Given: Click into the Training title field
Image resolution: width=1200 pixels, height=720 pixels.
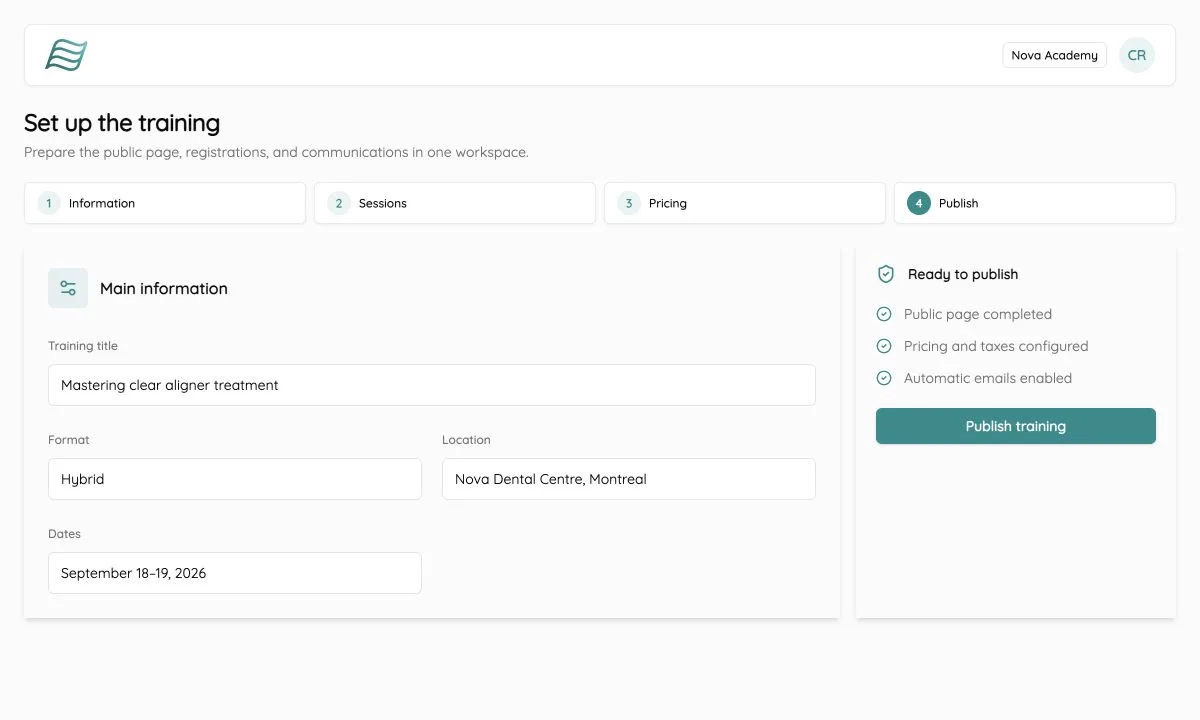Looking at the screenshot, I should click(432, 385).
